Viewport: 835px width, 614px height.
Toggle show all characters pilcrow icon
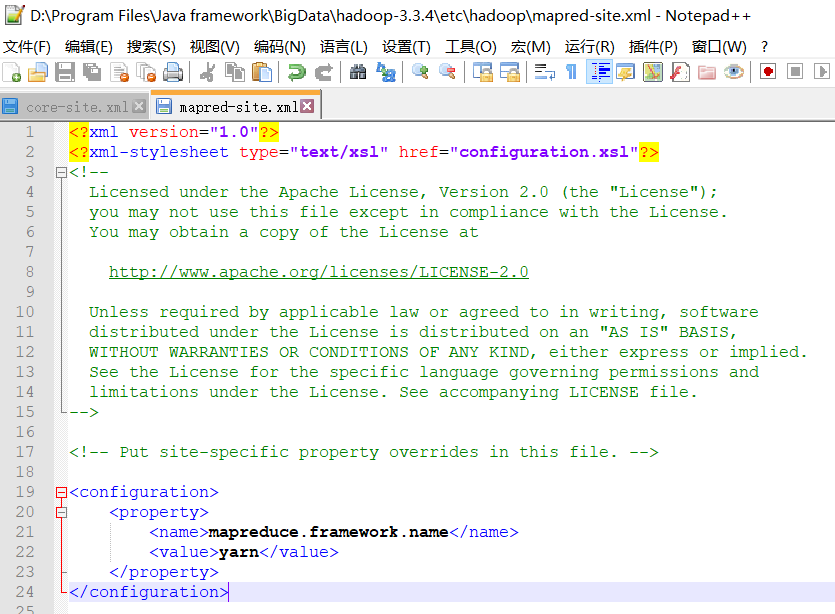571,72
